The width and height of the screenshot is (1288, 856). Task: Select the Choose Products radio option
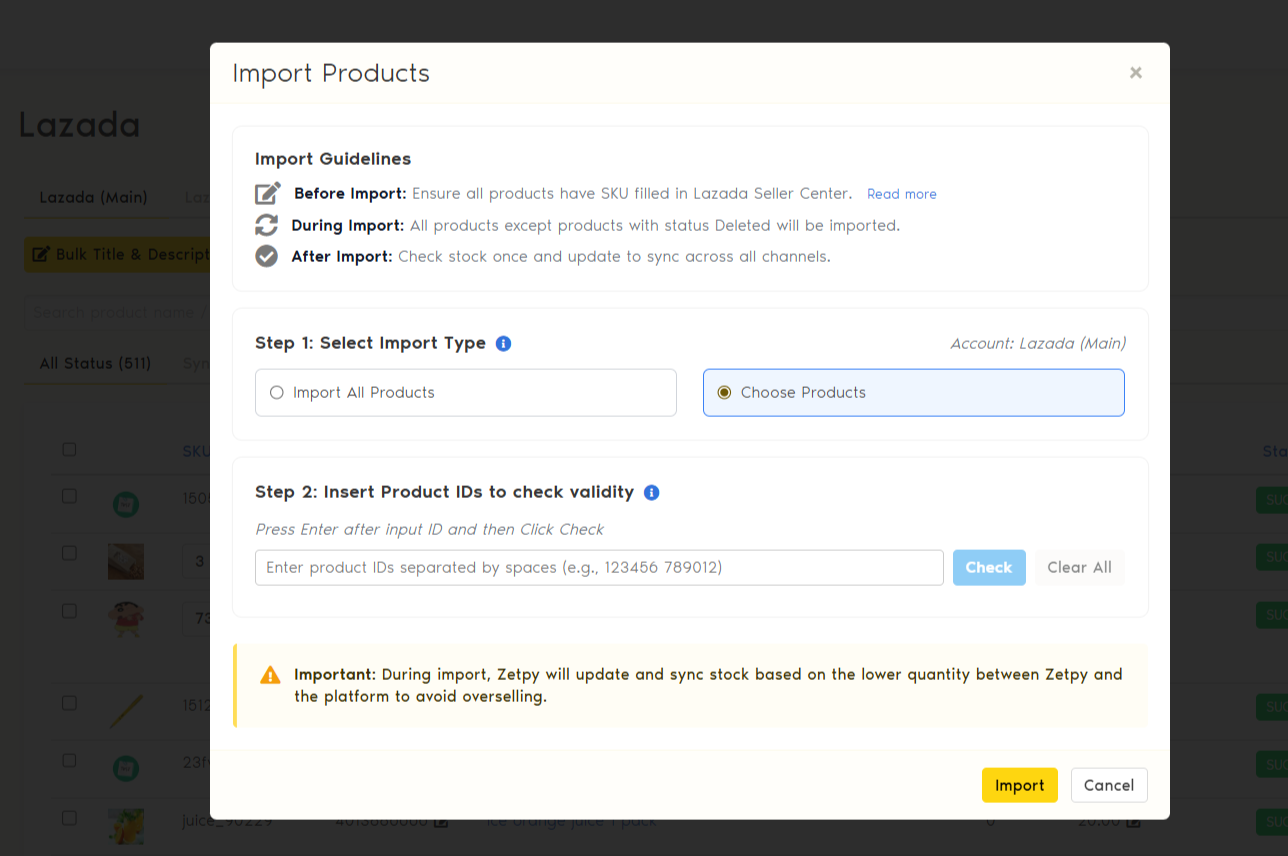(x=725, y=392)
